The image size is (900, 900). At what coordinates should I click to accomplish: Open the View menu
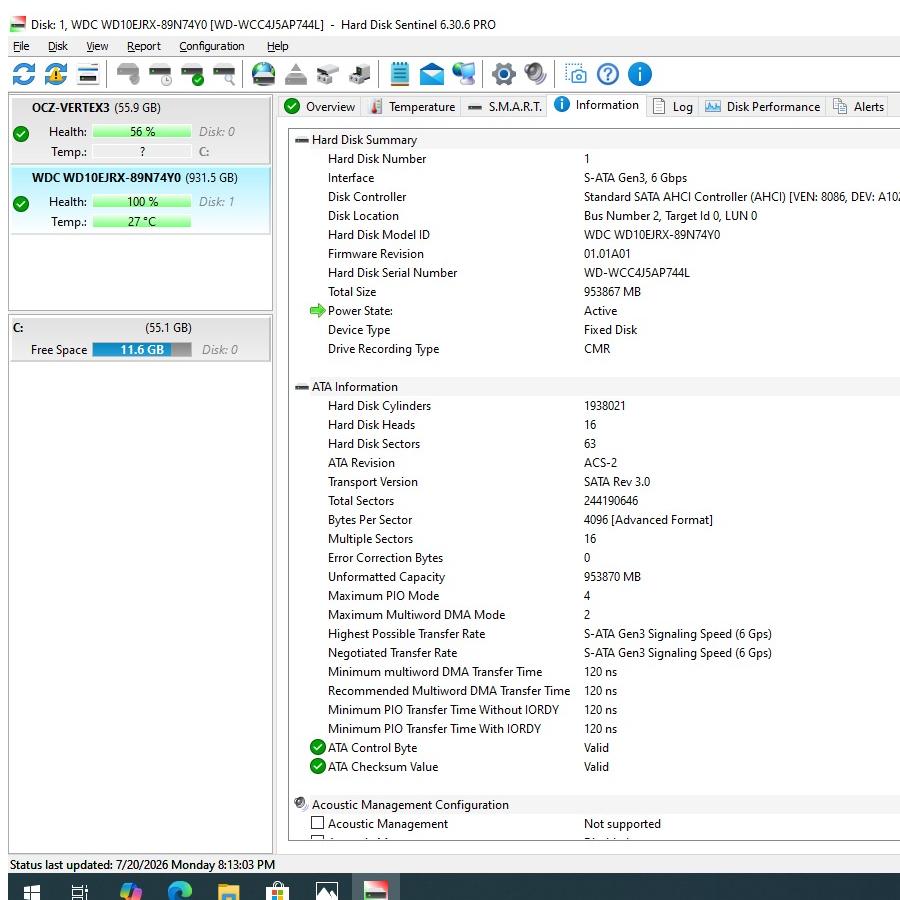coord(97,46)
